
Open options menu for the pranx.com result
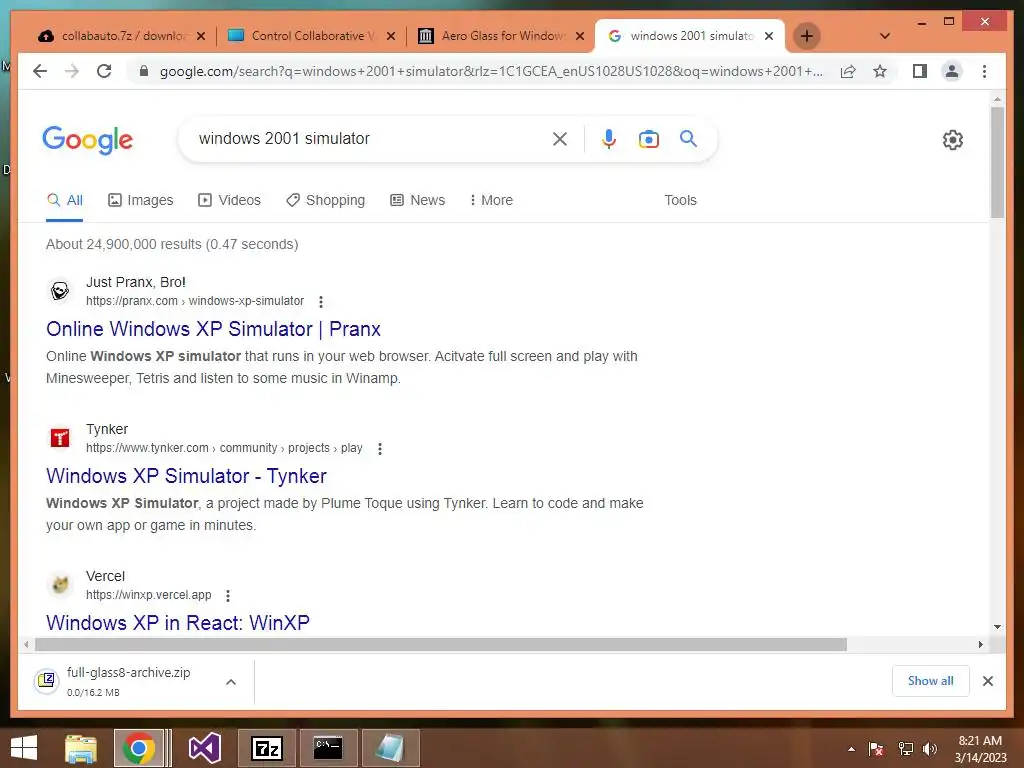click(321, 302)
